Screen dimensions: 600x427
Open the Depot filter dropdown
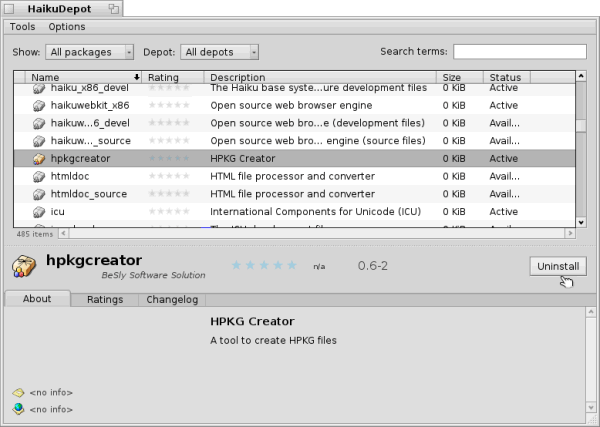[220, 52]
